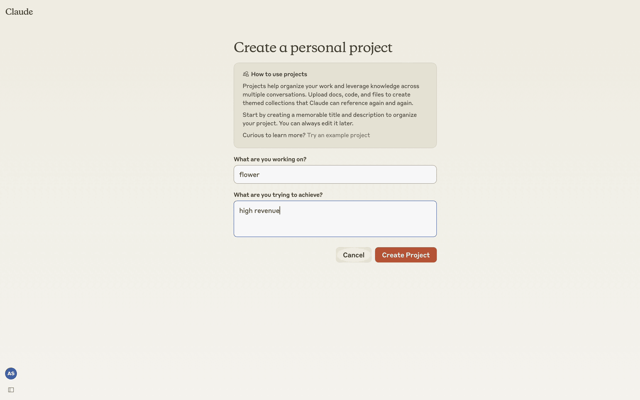Place cursor on the word flower

(x=249, y=174)
